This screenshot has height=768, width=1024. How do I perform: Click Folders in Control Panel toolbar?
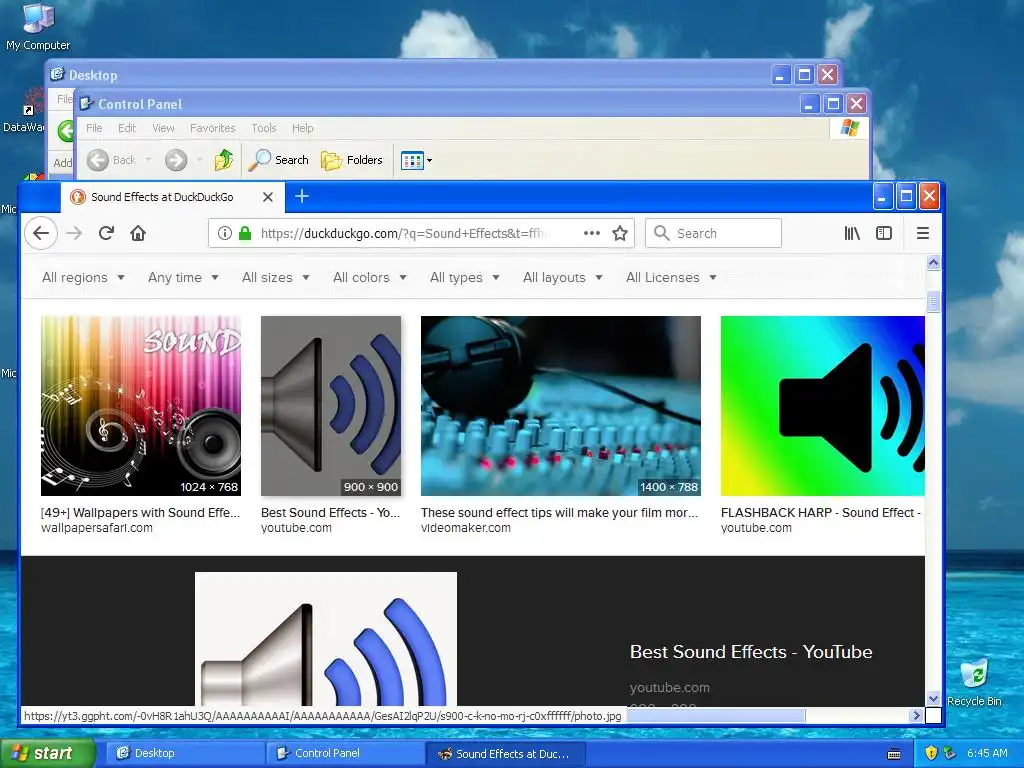(352, 160)
